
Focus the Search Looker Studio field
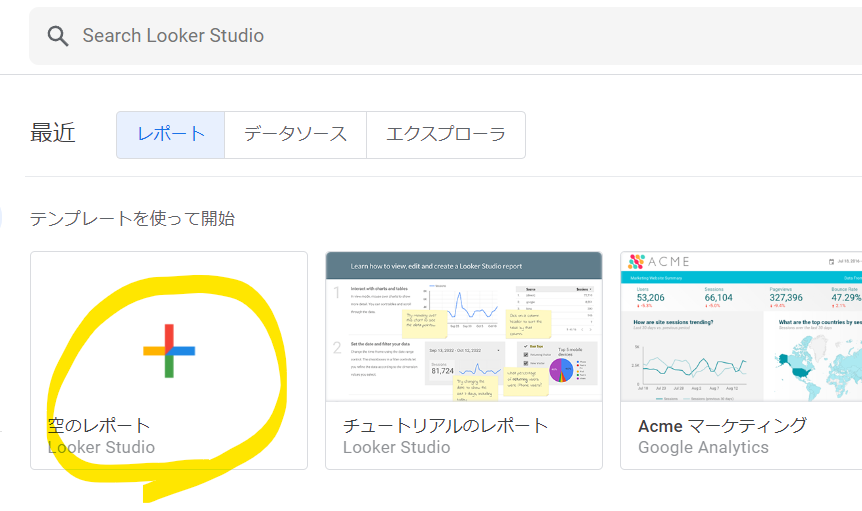coord(445,36)
